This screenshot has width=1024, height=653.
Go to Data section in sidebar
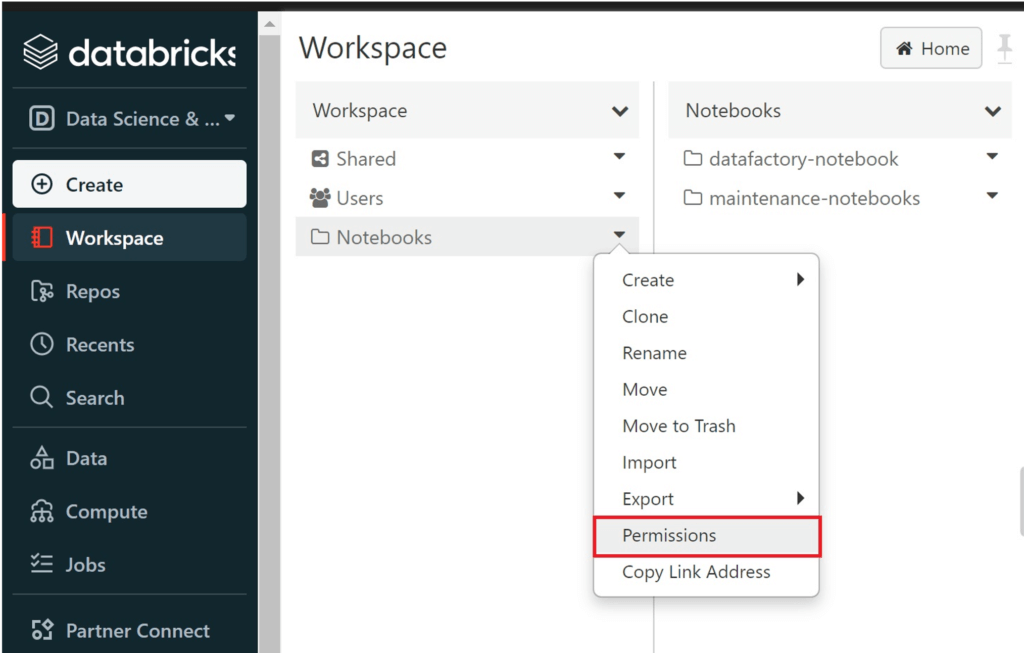tap(86, 459)
